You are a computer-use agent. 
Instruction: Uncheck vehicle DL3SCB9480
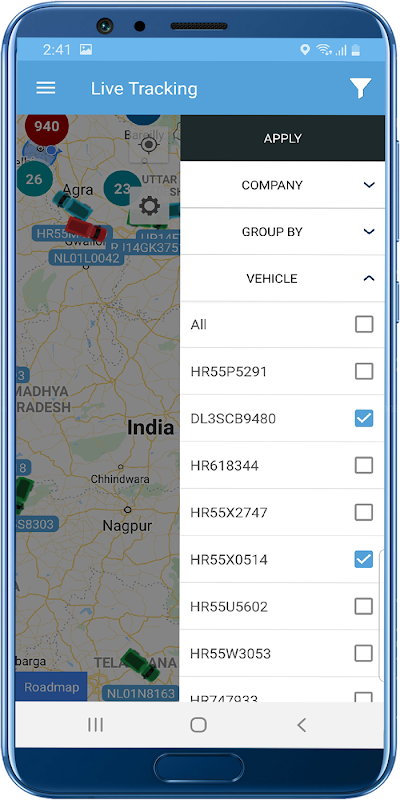pos(364,418)
